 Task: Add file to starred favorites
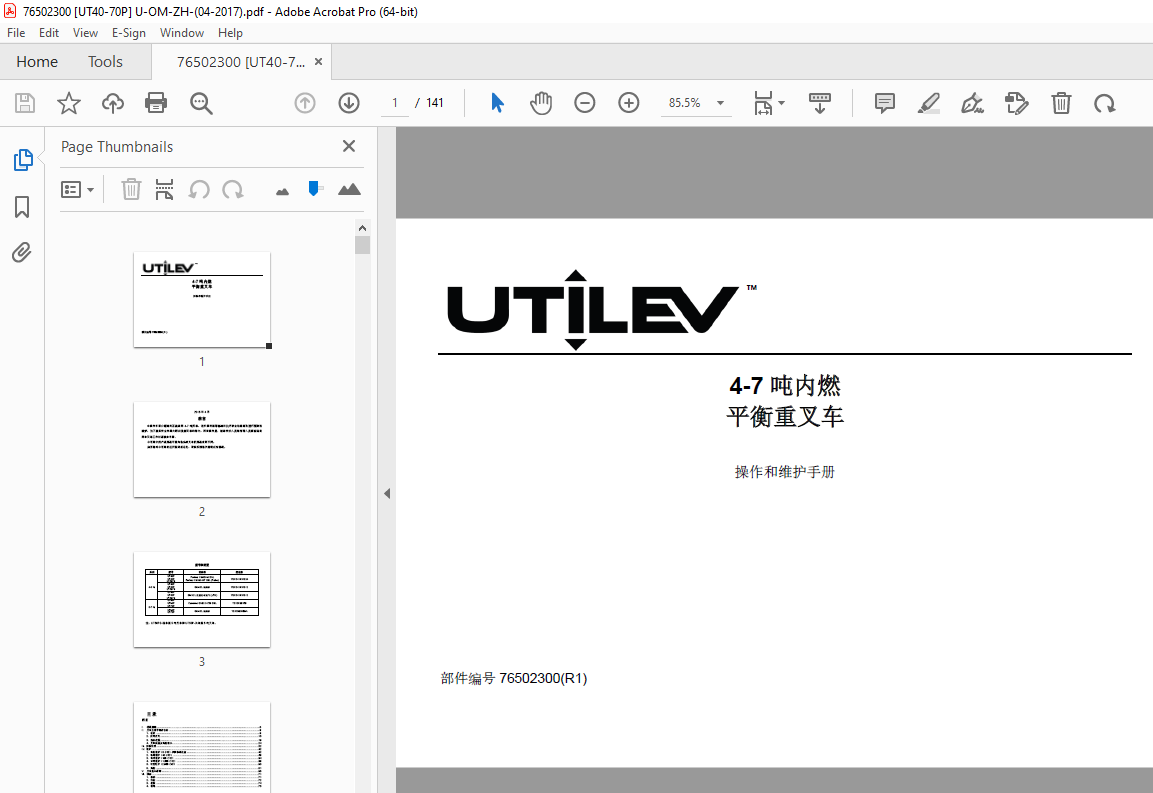tap(68, 103)
